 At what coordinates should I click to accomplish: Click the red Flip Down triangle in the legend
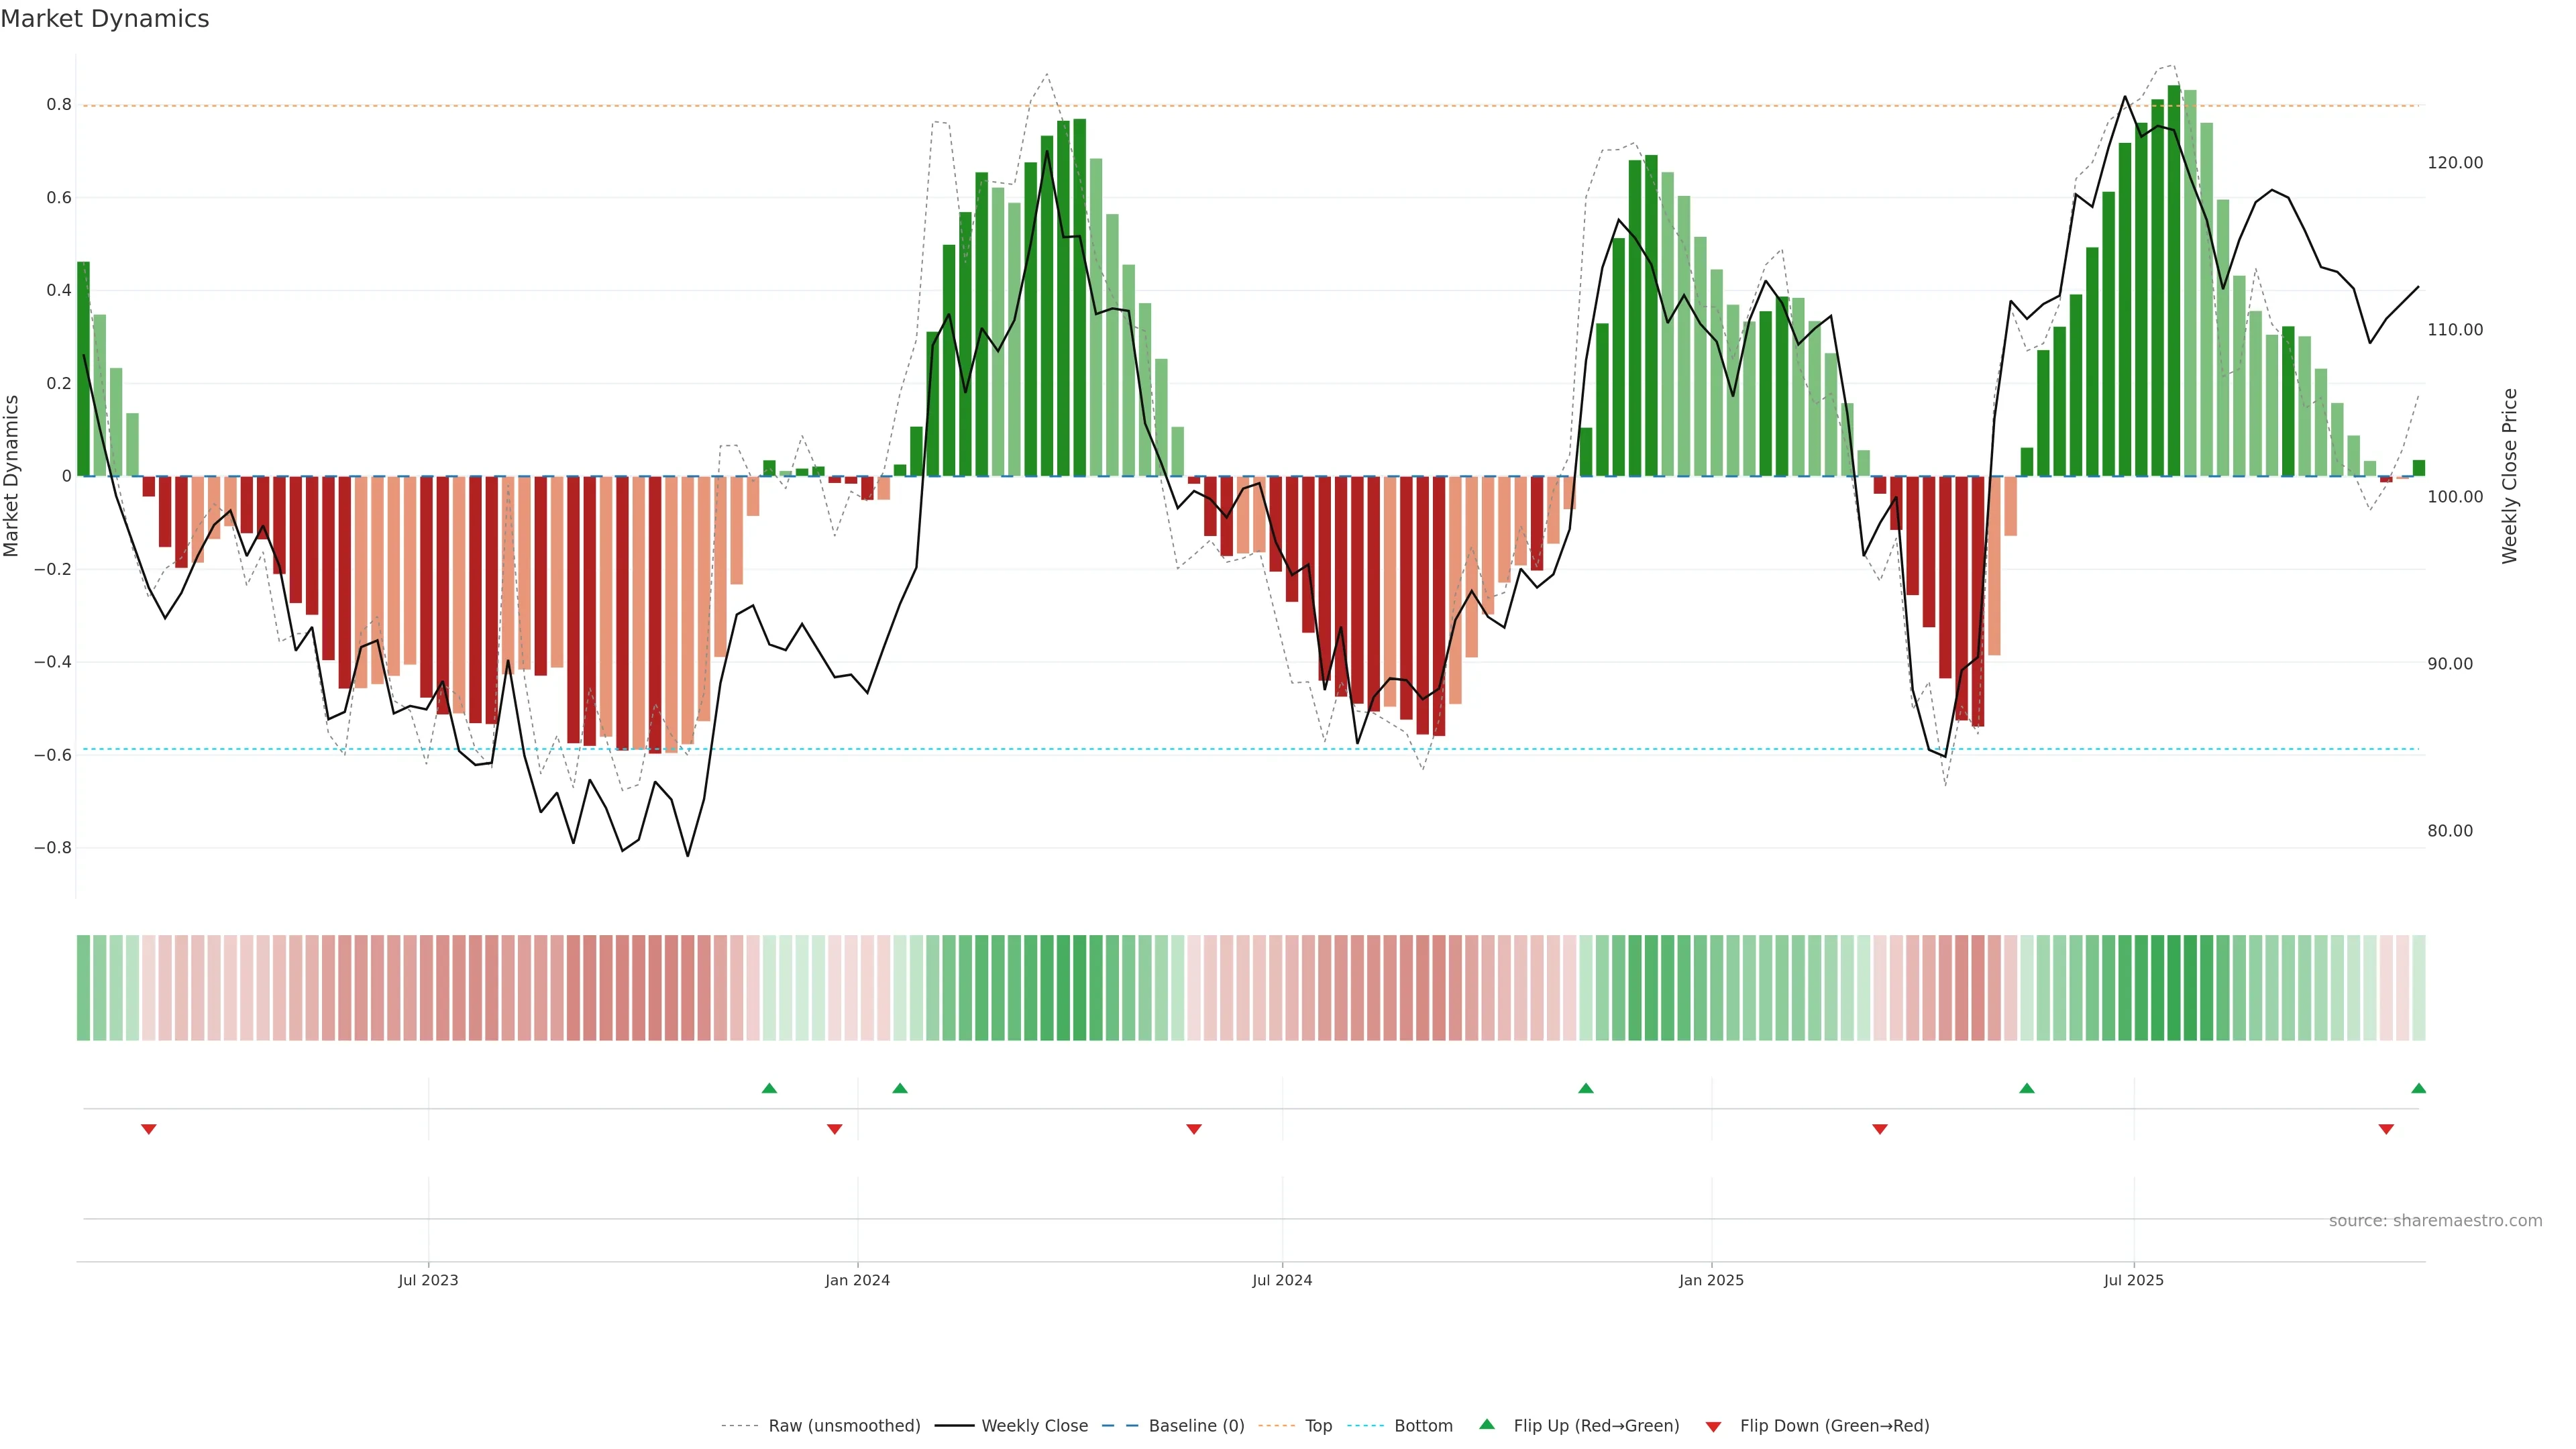click(1713, 1427)
